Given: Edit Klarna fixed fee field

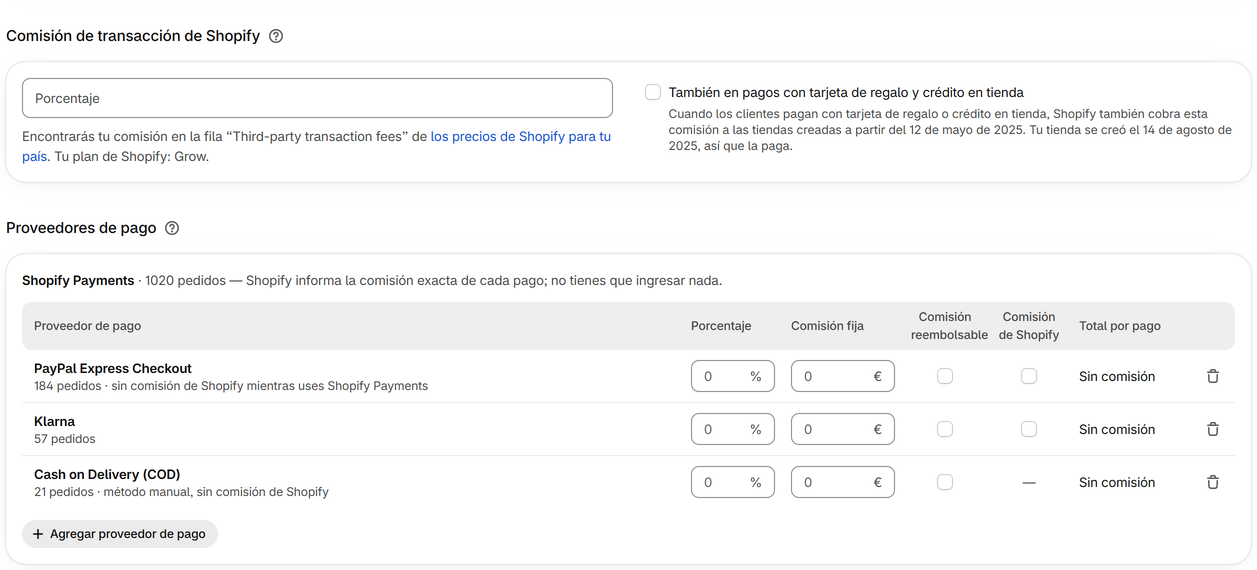Looking at the screenshot, I should click(843, 429).
